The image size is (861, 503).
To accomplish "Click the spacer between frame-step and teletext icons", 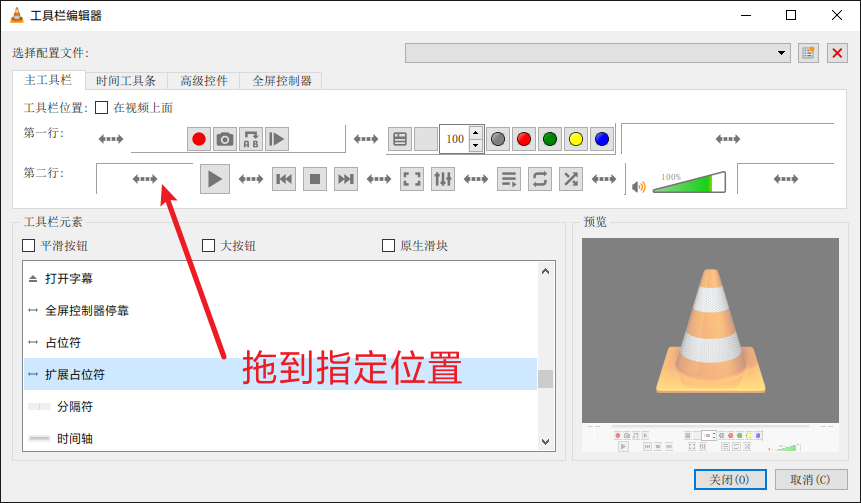I will (366, 139).
